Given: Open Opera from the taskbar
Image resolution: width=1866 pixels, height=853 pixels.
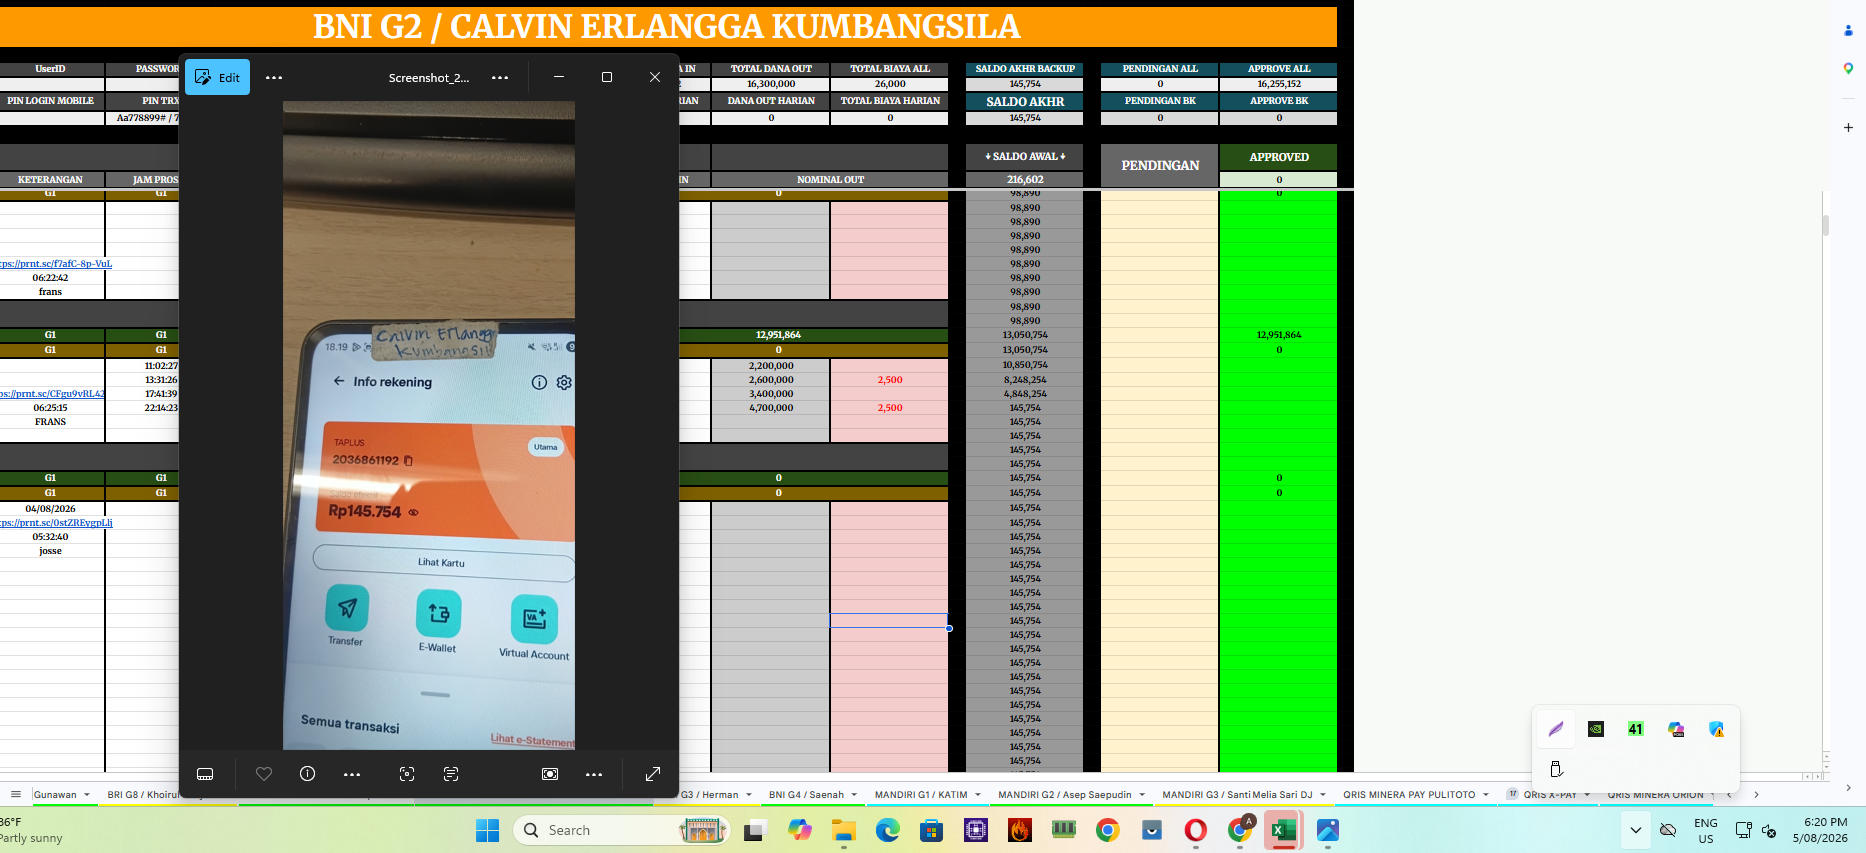Looking at the screenshot, I should (1196, 830).
